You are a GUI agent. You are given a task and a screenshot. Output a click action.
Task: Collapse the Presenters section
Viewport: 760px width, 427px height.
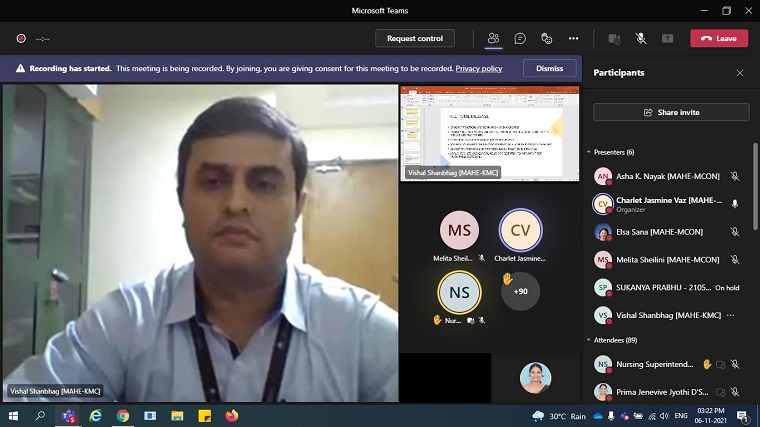[589, 152]
